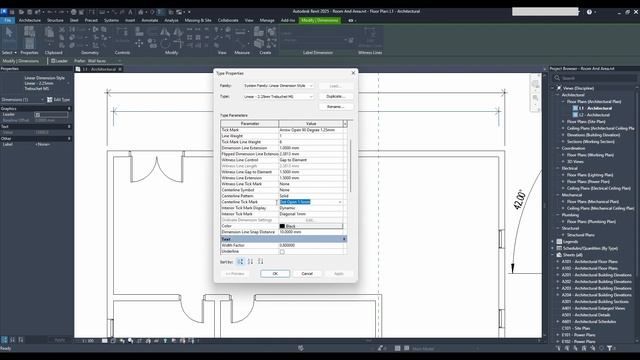Close the L1 - Architectural view tab
640x360 pixels.
(120, 69)
